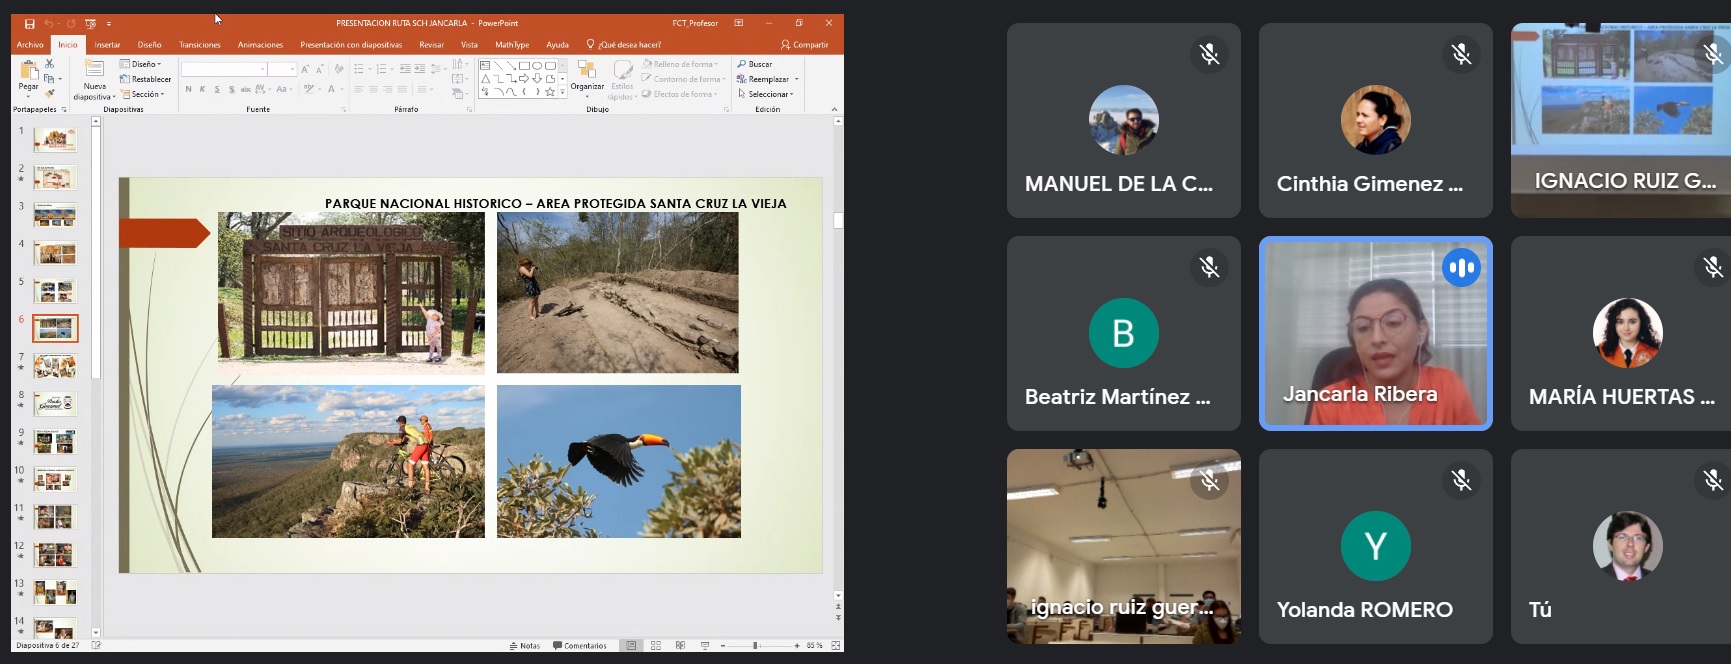Click the '¿Qué desea hacer?' search box
The height and width of the screenshot is (664, 1731).
[624, 45]
